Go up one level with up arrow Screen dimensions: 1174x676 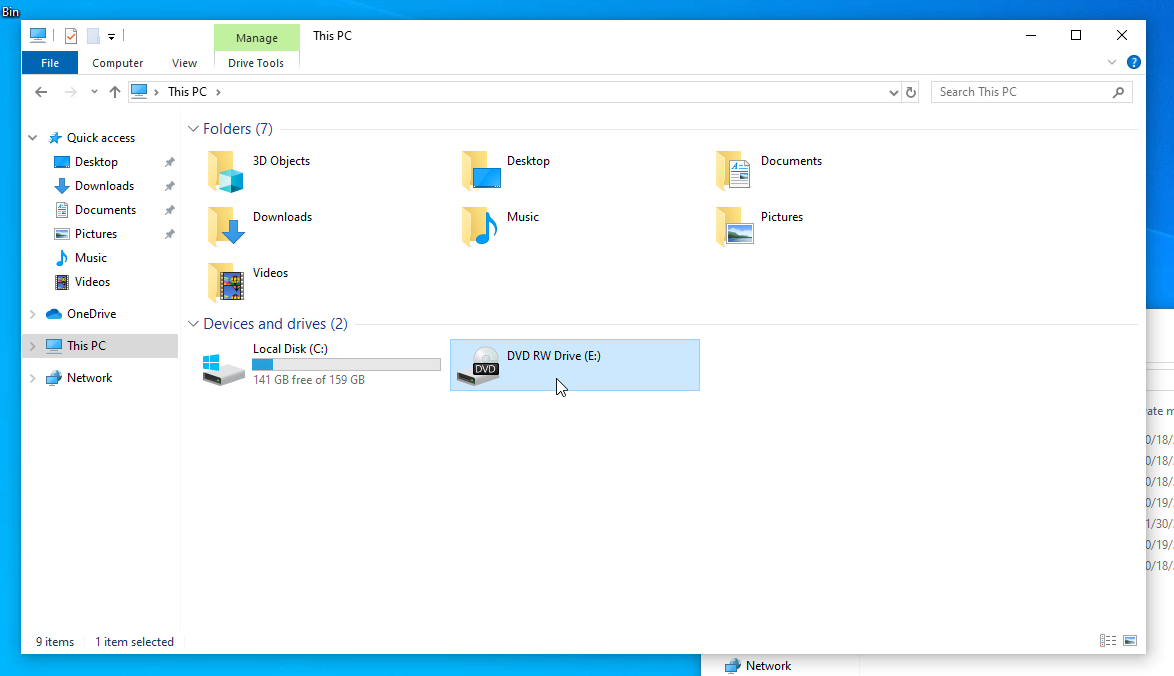[x=115, y=92]
